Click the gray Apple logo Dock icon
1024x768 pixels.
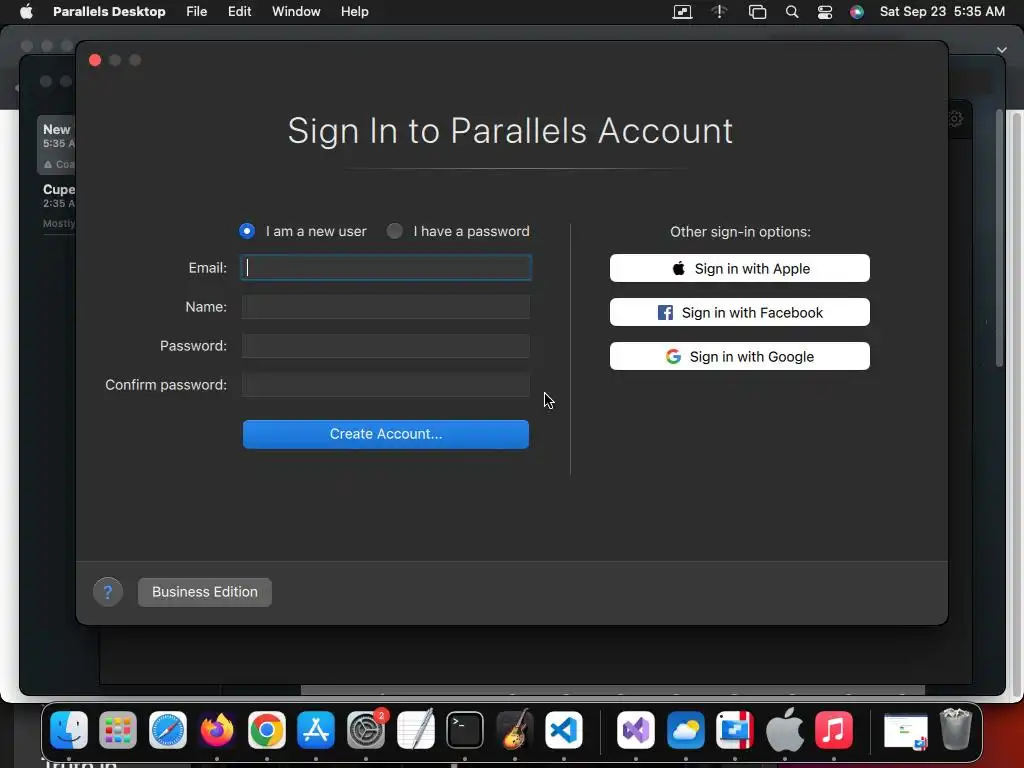[784, 729]
